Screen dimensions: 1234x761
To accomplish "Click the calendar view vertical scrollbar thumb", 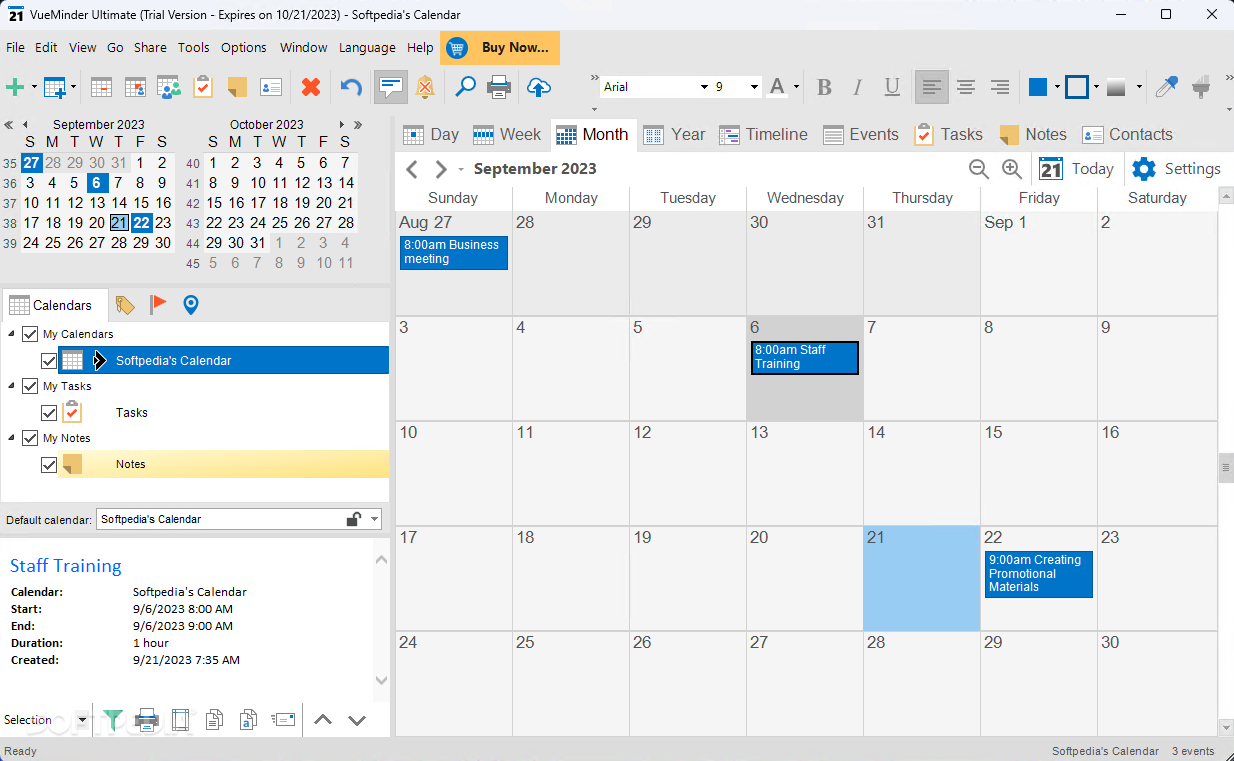I will 1226,467.
